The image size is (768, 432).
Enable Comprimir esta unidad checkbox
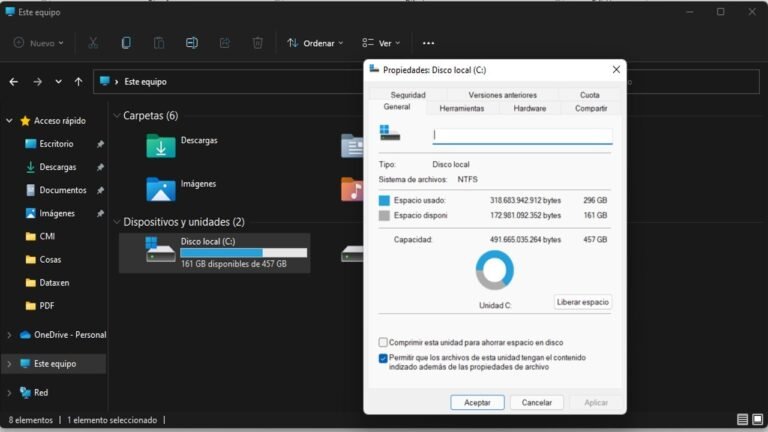(383, 342)
